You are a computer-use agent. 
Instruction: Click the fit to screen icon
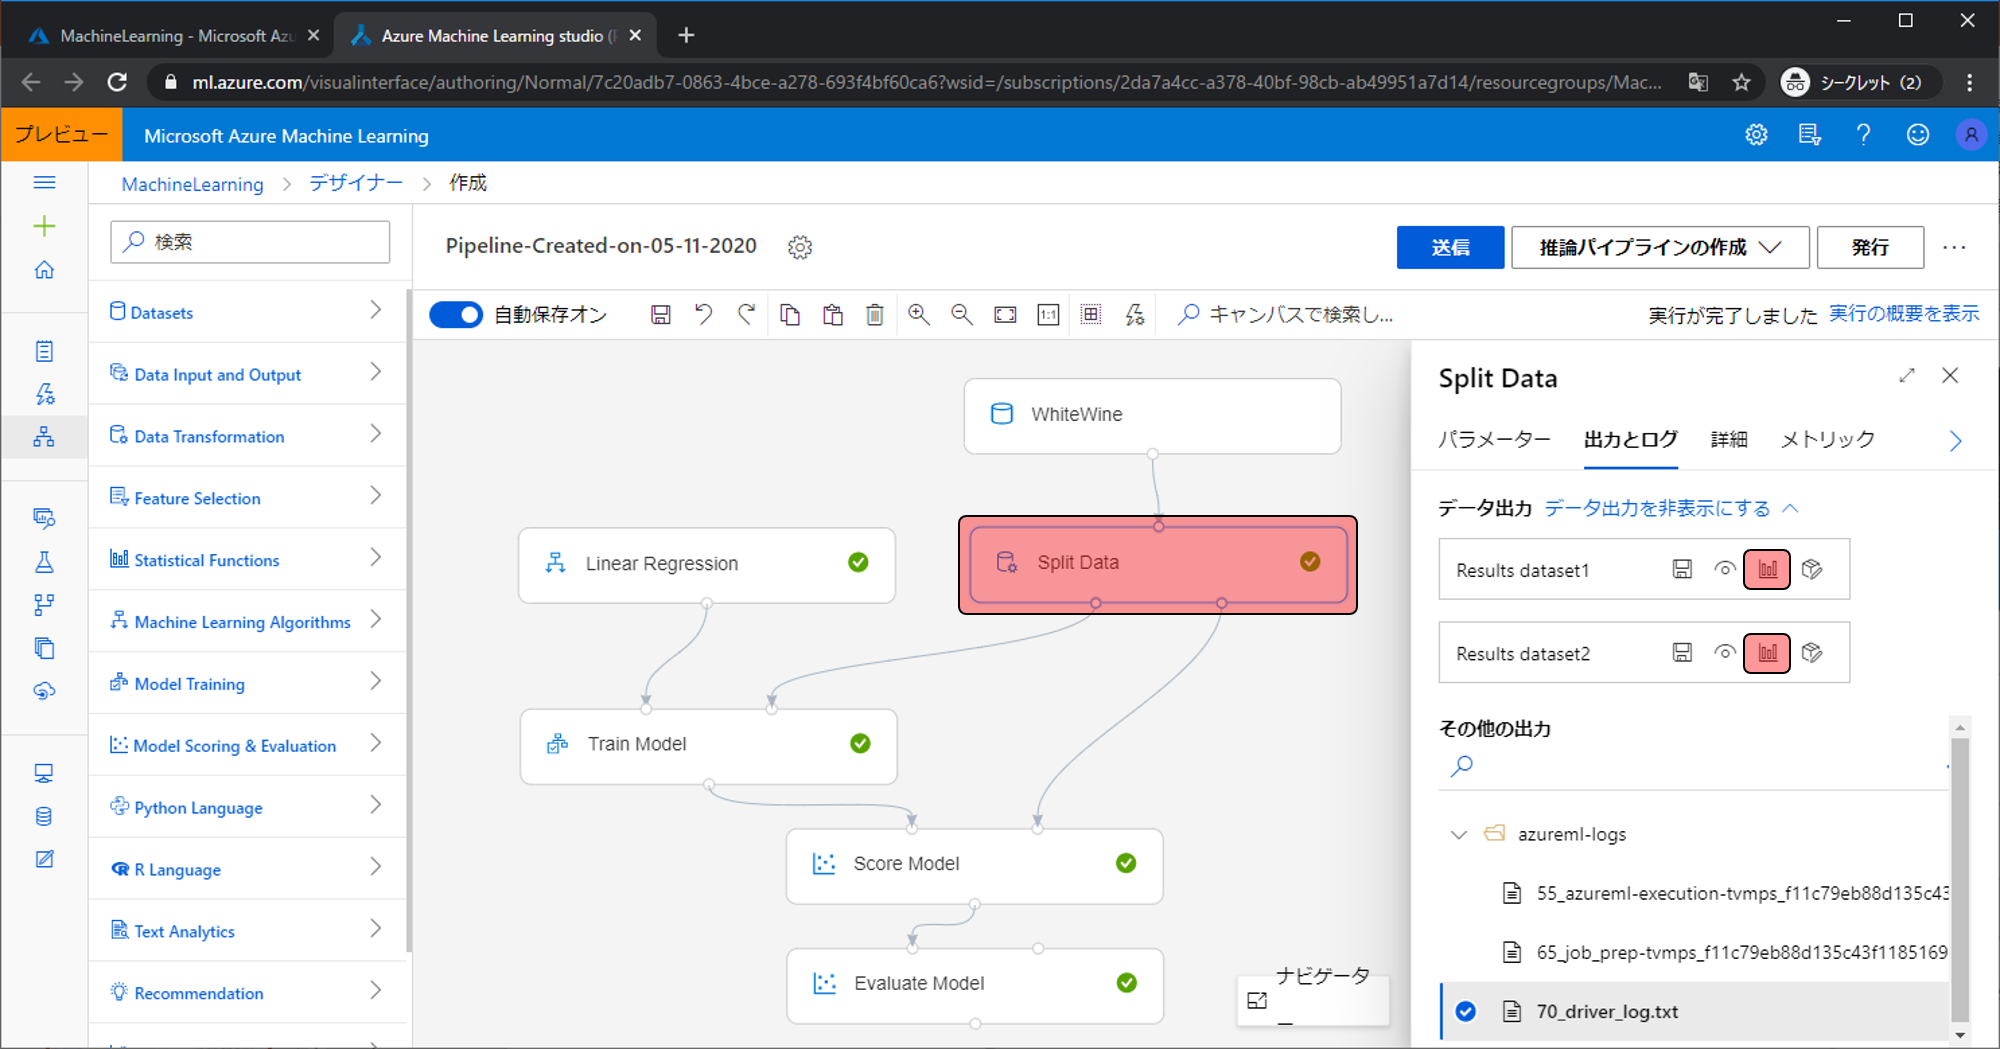pos(1005,315)
